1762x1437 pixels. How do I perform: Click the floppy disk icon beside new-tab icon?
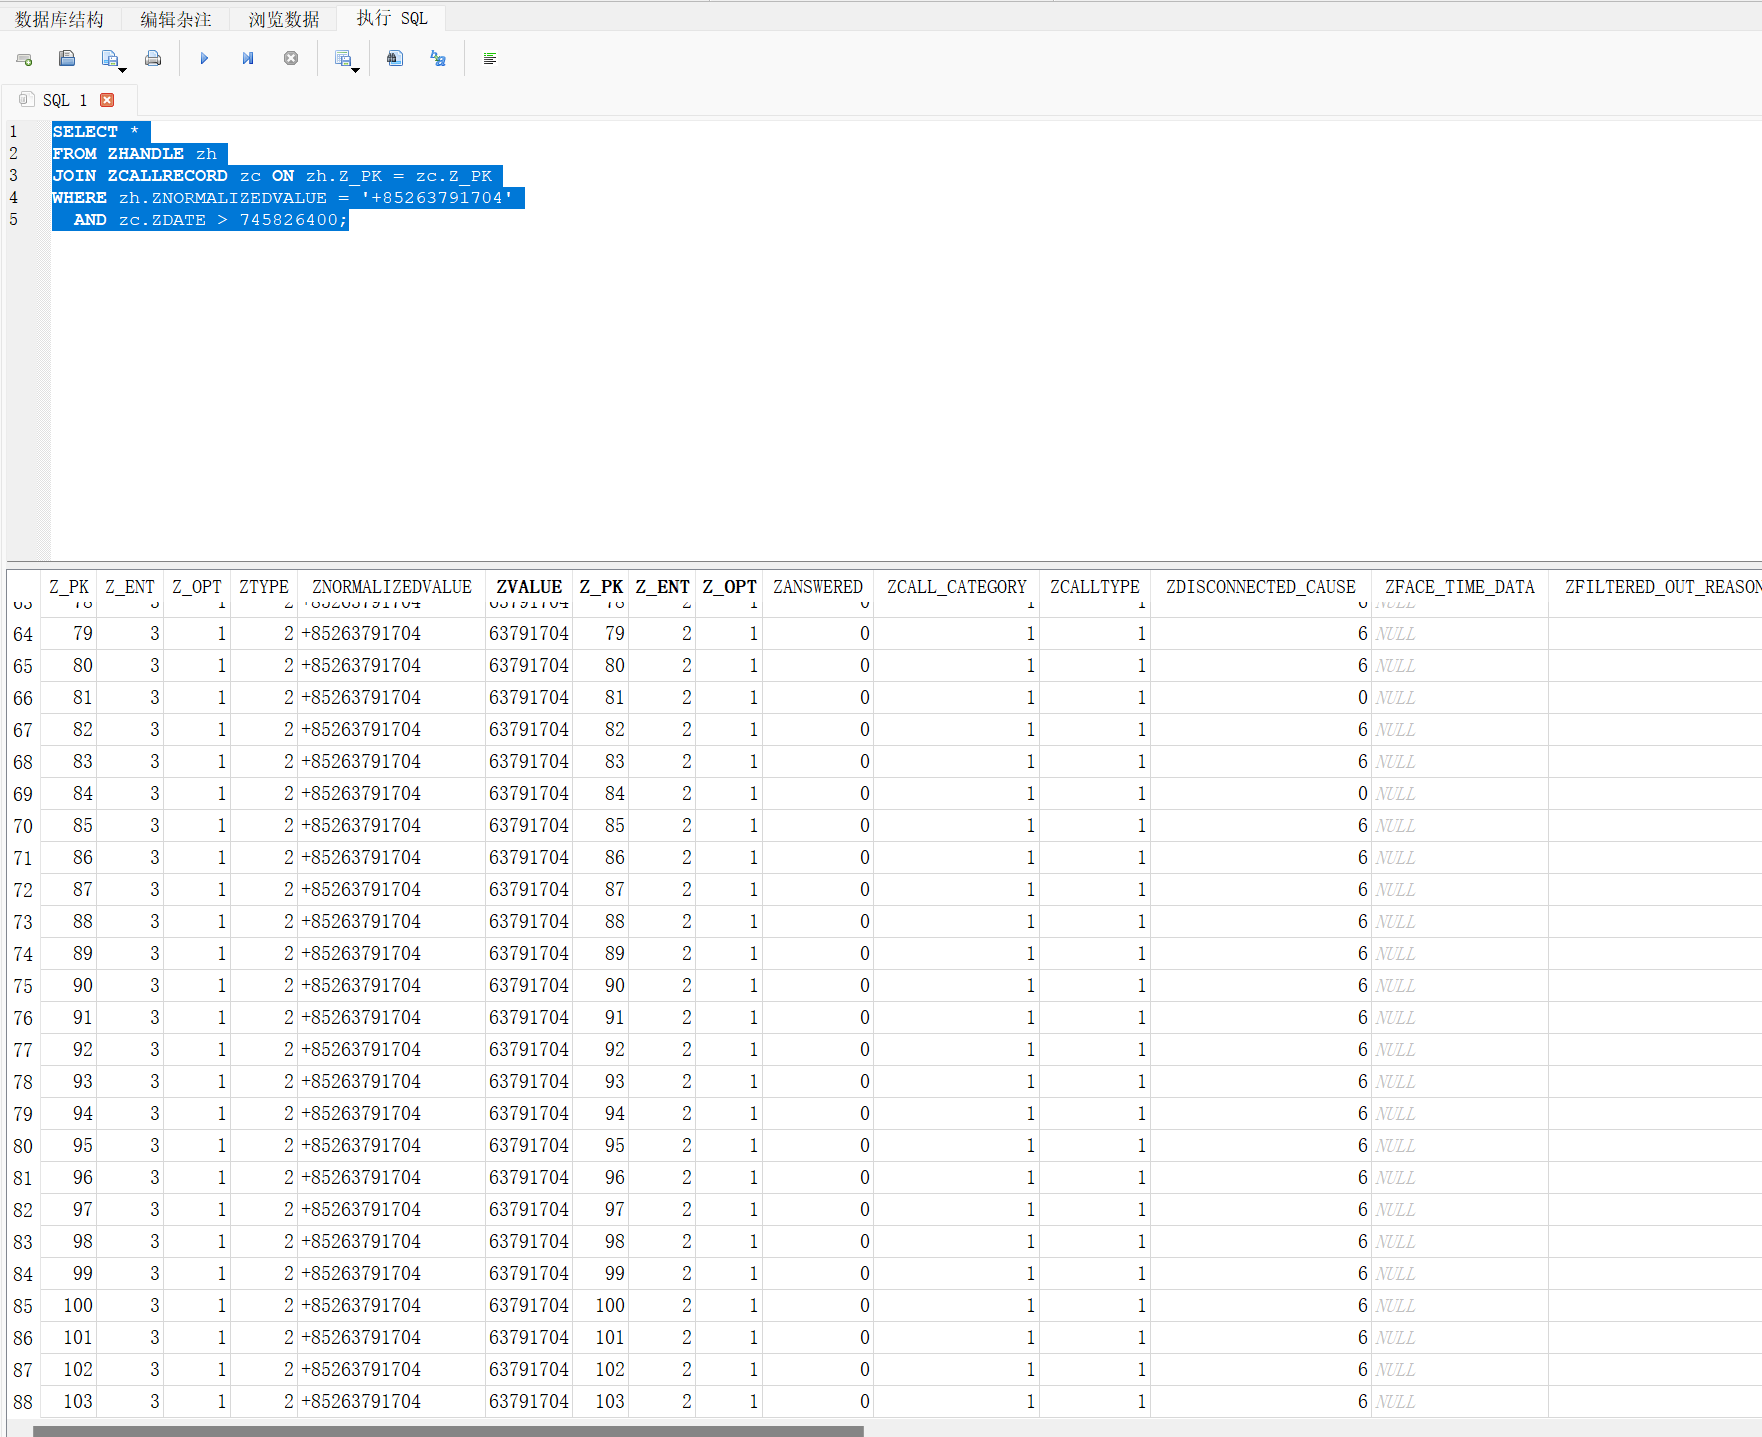(x=67, y=58)
